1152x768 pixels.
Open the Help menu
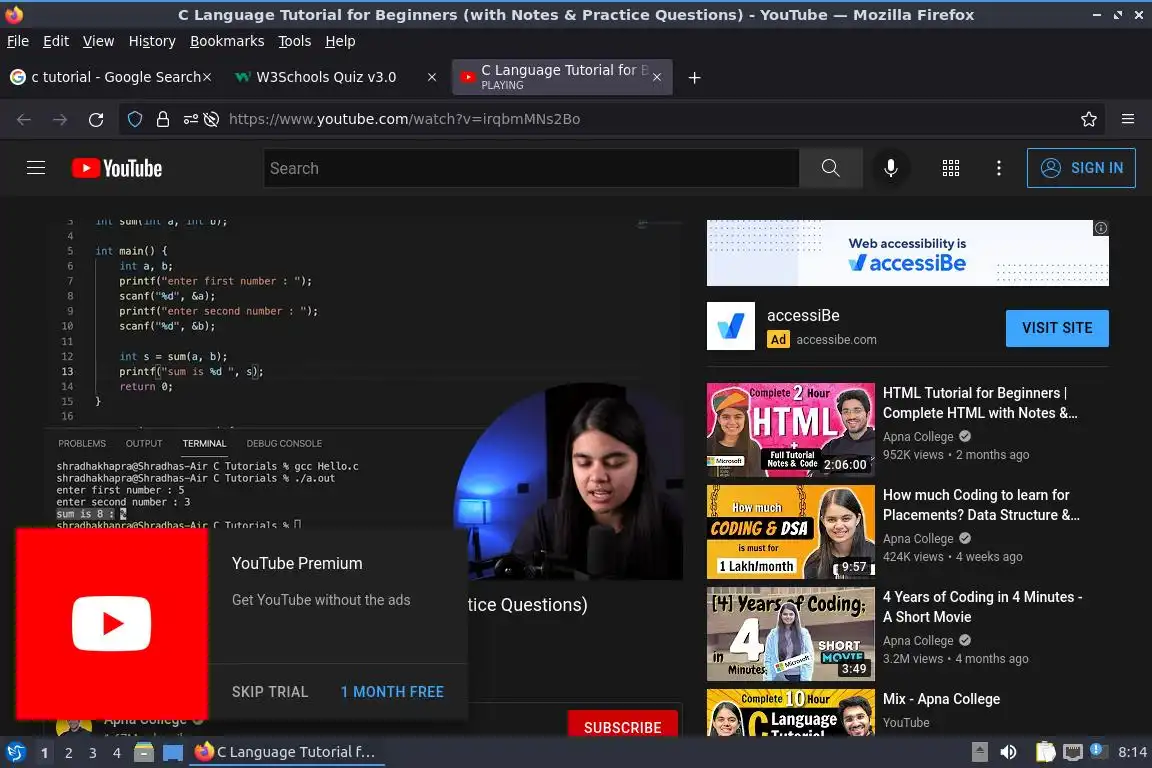pos(340,41)
